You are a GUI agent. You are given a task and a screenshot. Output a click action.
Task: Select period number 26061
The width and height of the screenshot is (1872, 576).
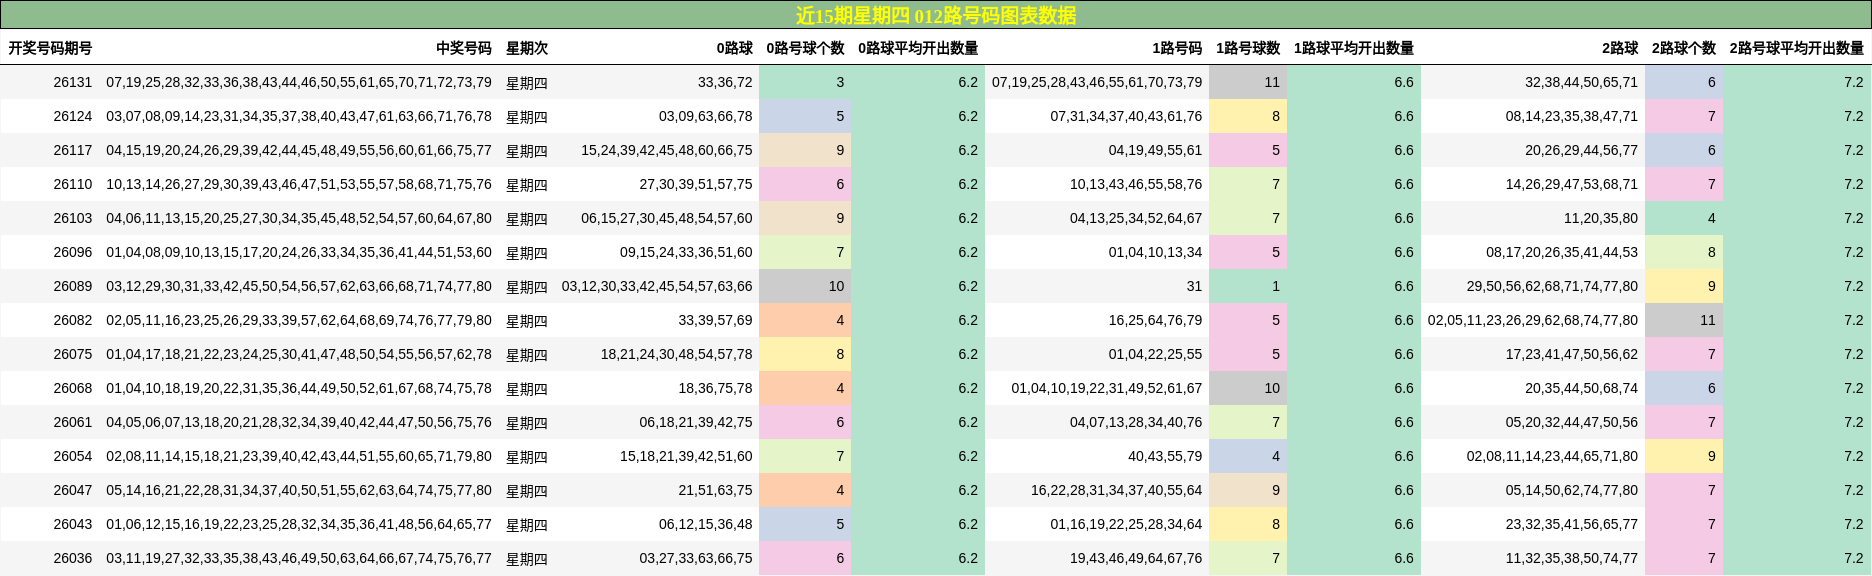[73, 422]
